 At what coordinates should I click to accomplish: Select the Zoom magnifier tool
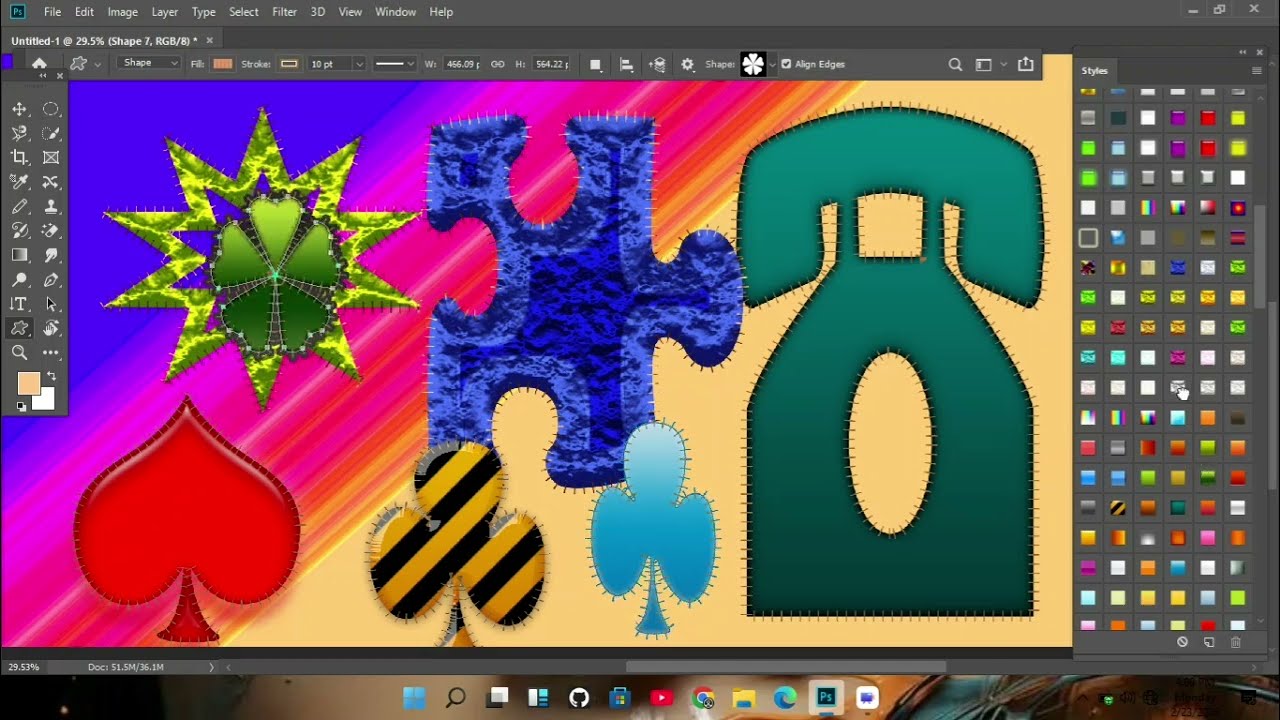point(19,353)
